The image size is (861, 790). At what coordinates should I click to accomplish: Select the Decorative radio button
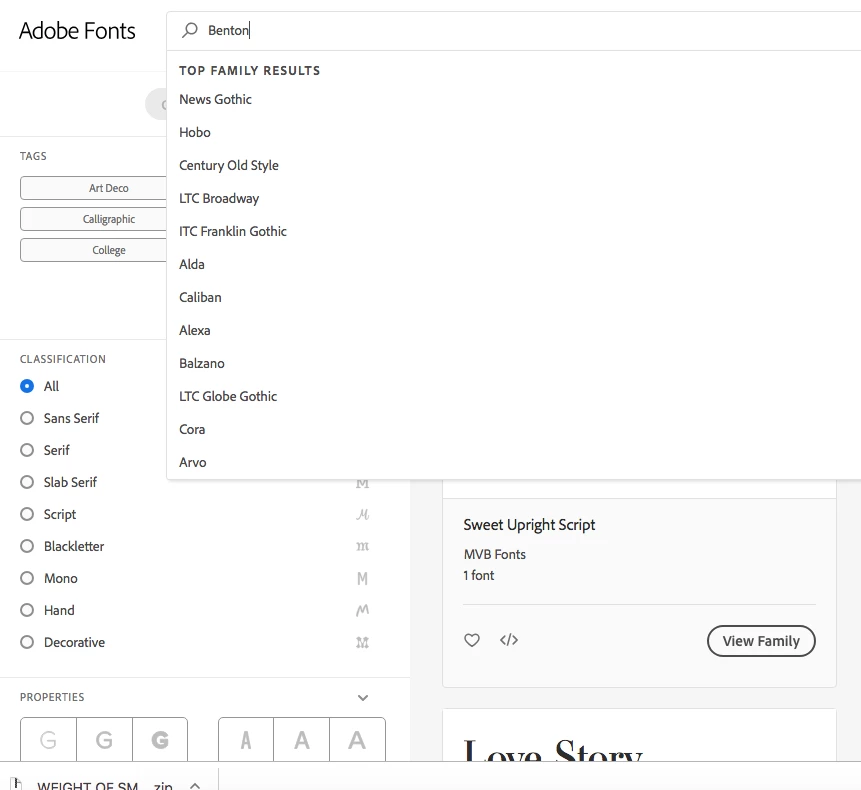point(27,642)
